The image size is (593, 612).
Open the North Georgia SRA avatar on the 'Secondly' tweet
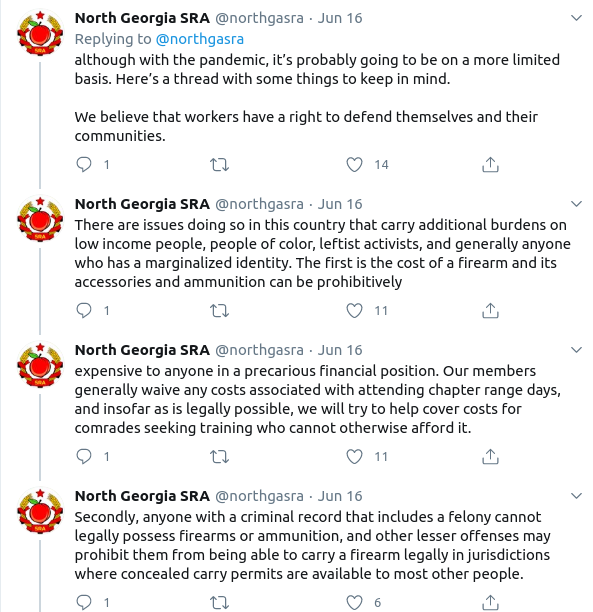[40, 511]
